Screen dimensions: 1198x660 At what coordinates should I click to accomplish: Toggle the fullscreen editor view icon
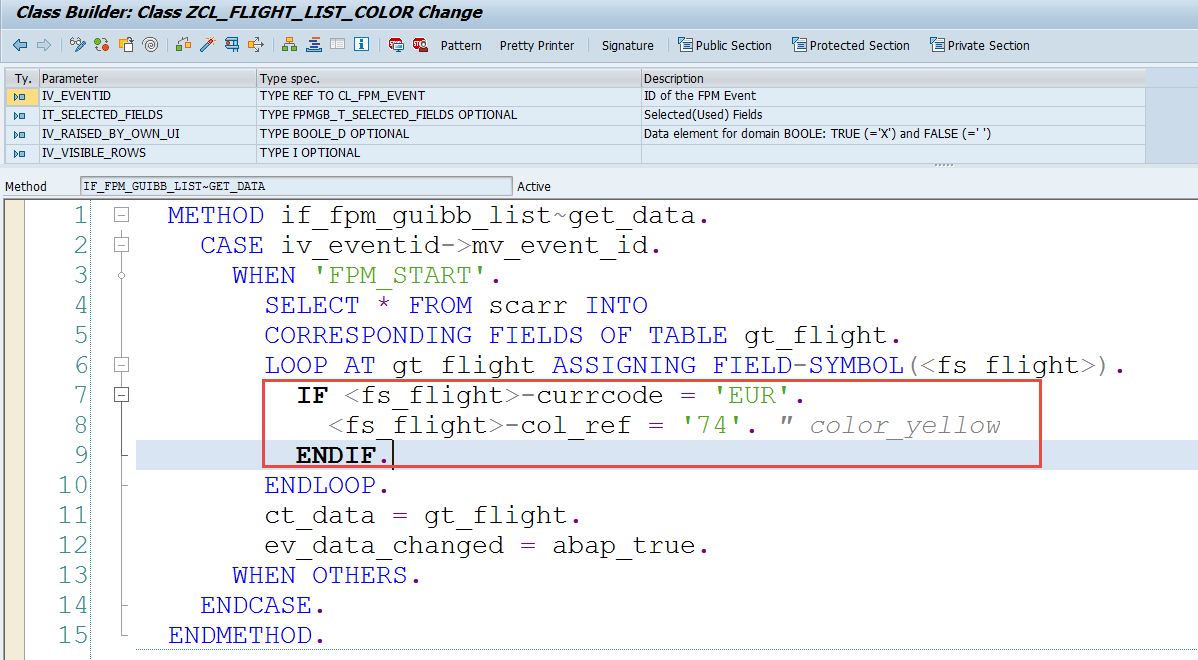(x=336, y=44)
